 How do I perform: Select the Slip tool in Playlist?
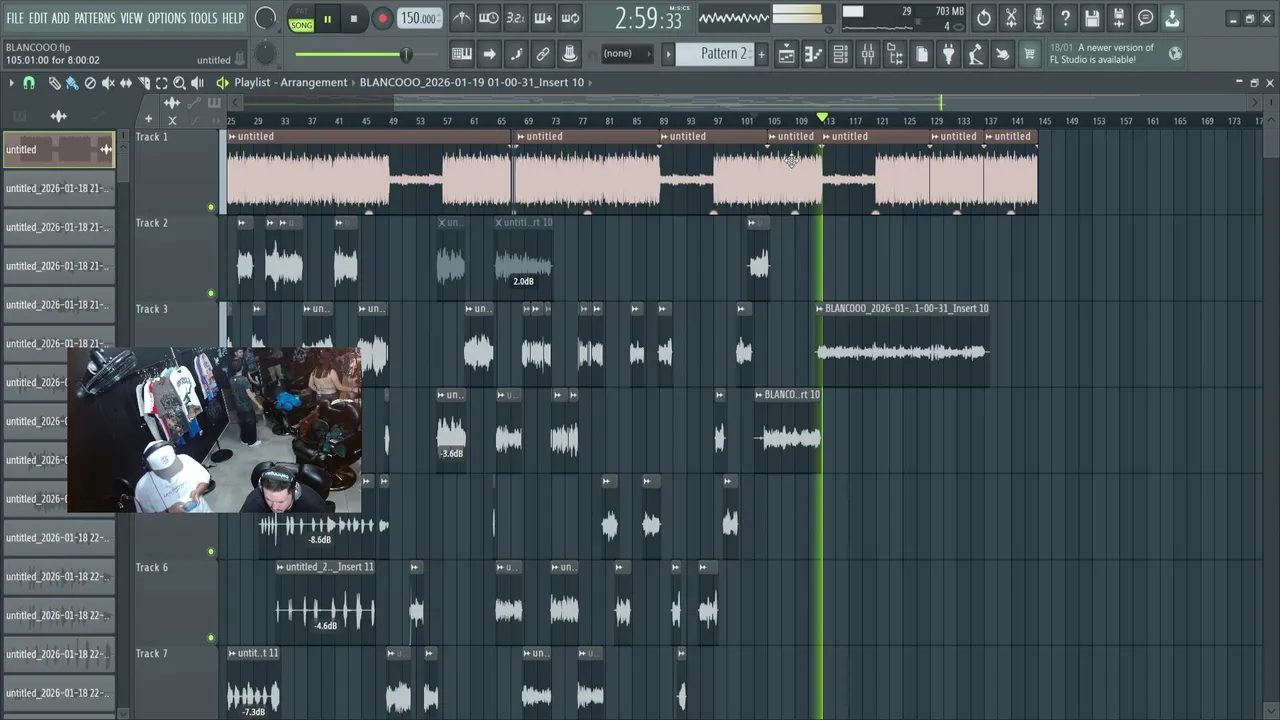[x=126, y=83]
